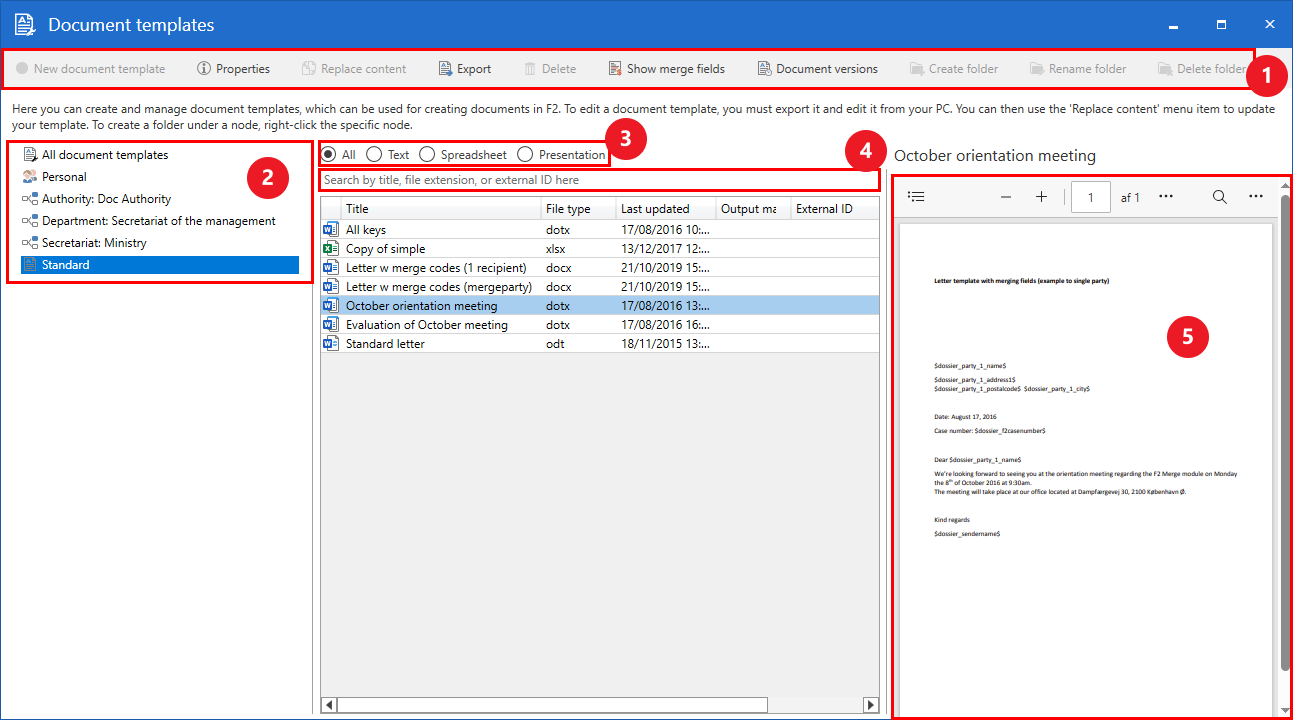Open the rightmost preview more options ellipsis
Image resolution: width=1293 pixels, height=720 pixels.
tap(1256, 197)
